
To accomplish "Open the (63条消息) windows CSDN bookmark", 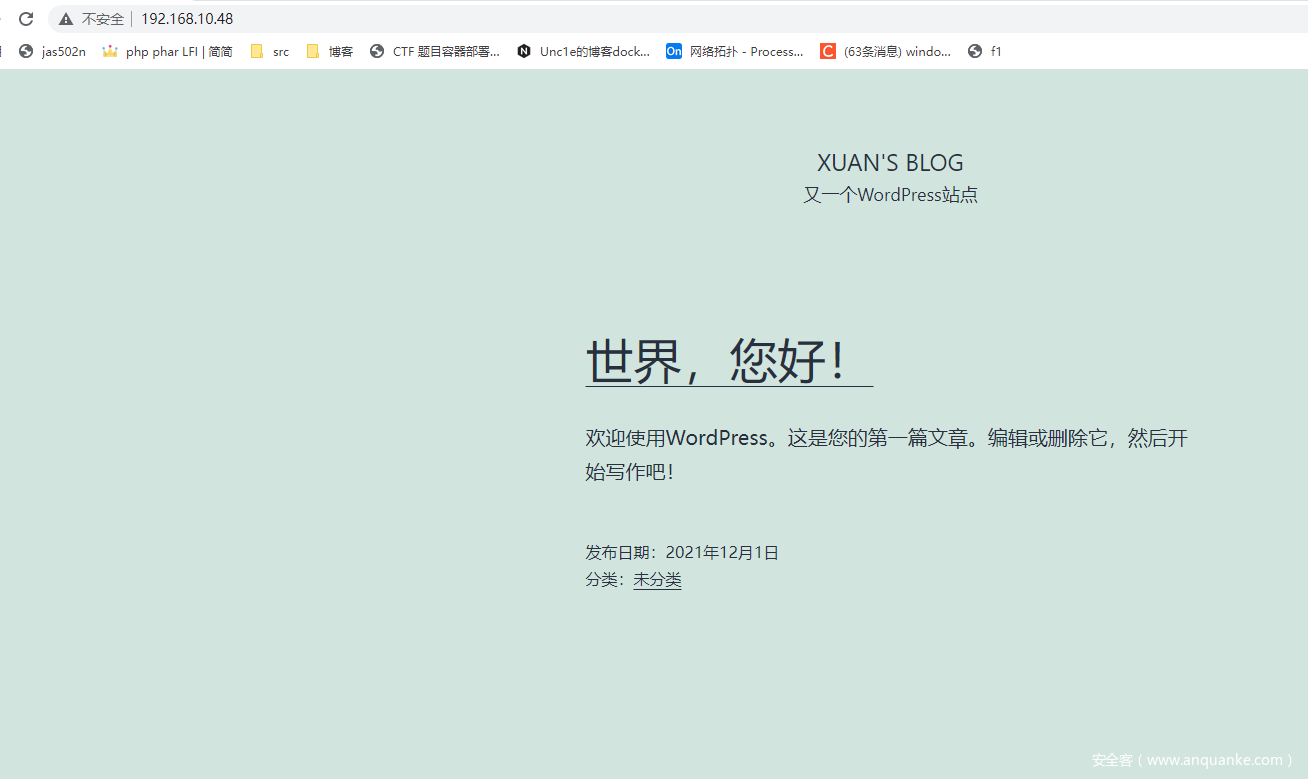I will coord(886,51).
